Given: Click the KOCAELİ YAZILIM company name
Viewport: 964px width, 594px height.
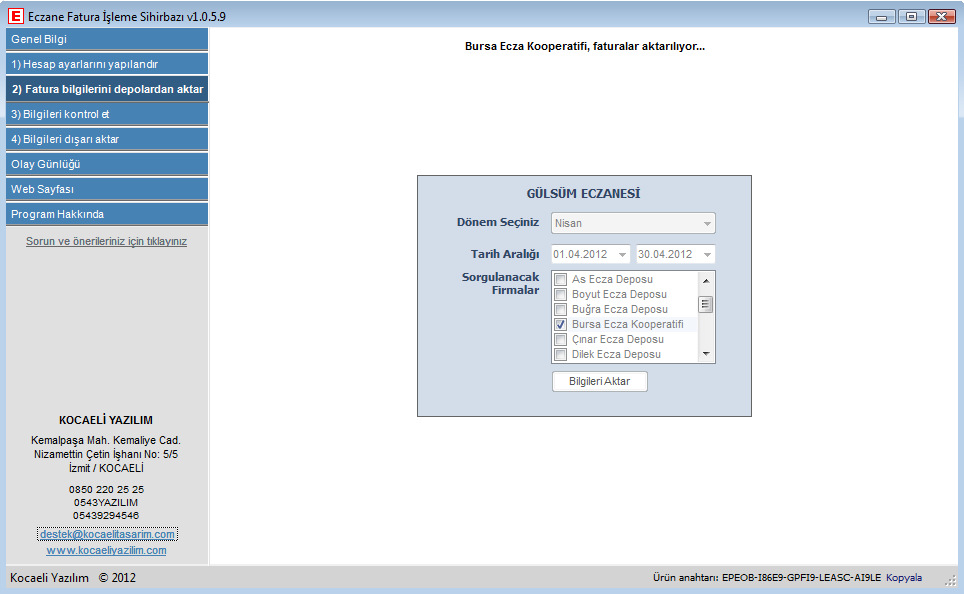Looking at the screenshot, I should pyautogui.click(x=106, y=420).
